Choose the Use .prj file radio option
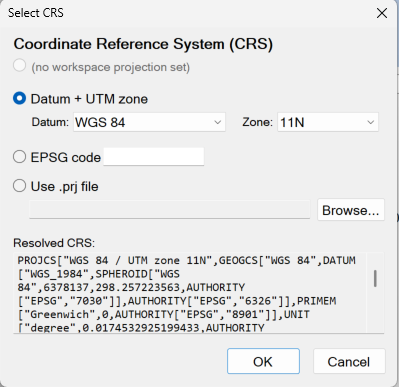This screenshot has width=399, height=387. [x=19, y=186]
